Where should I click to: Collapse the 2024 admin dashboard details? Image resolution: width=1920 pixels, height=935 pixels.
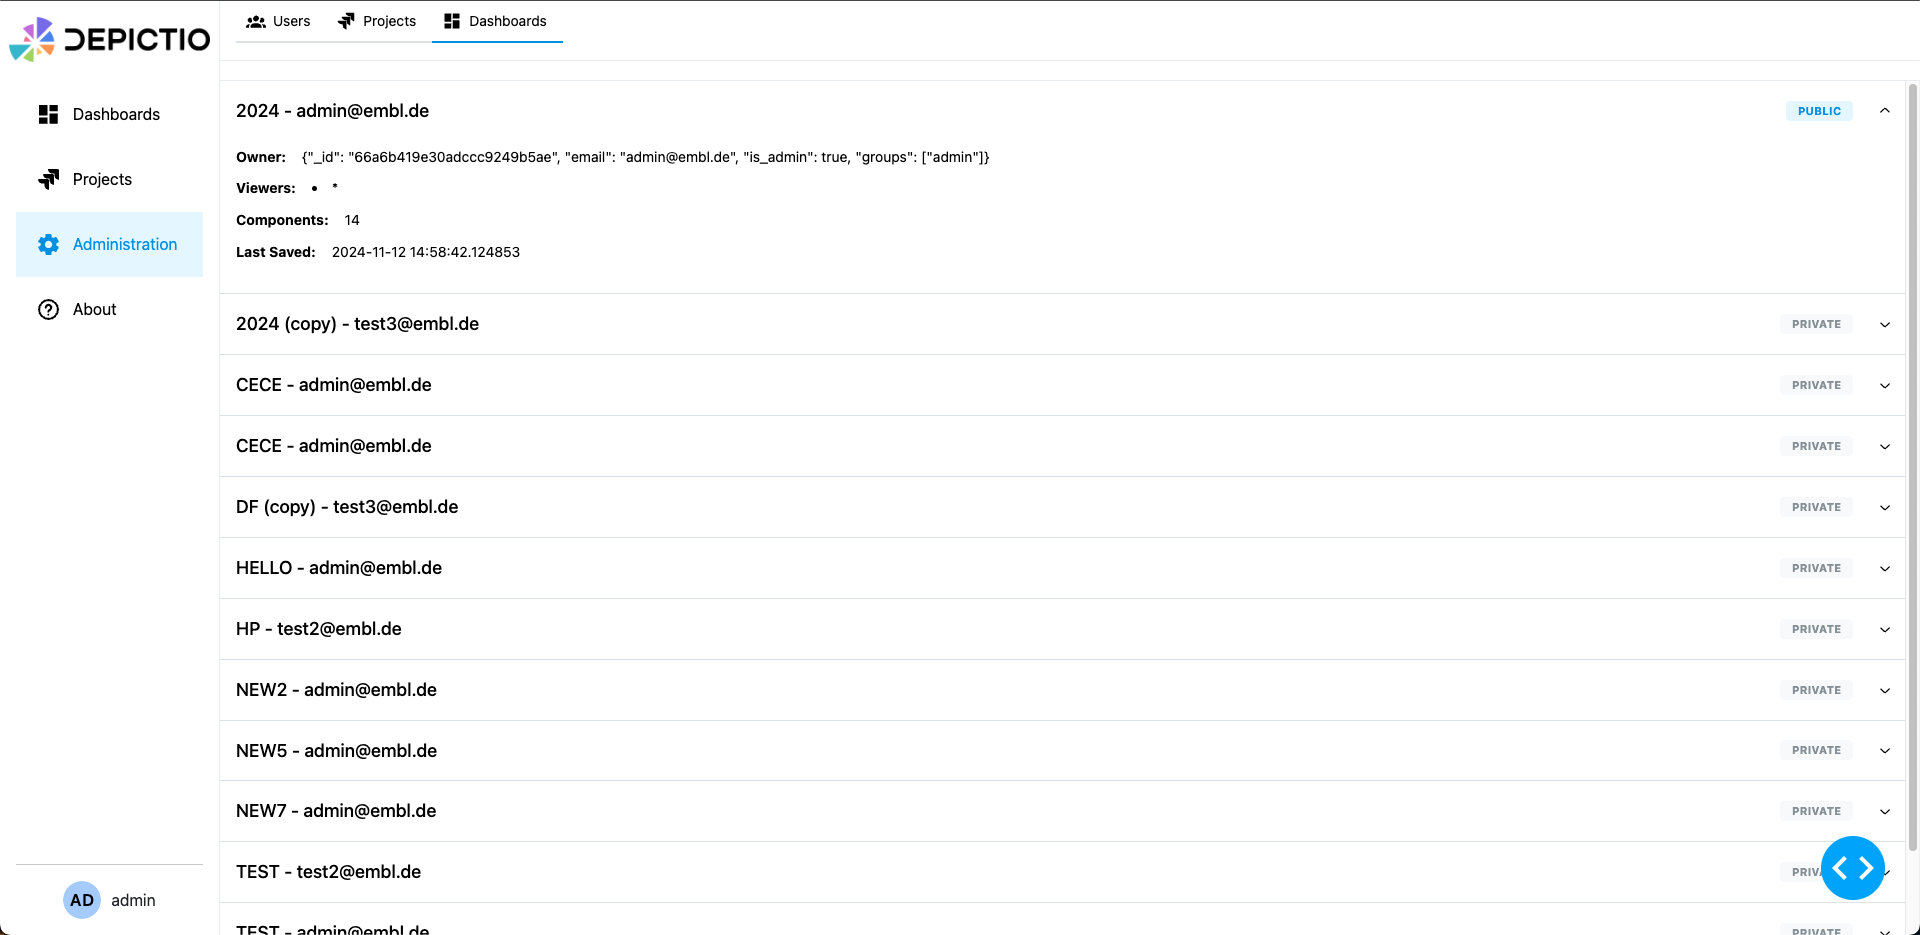pos(1885,111)
